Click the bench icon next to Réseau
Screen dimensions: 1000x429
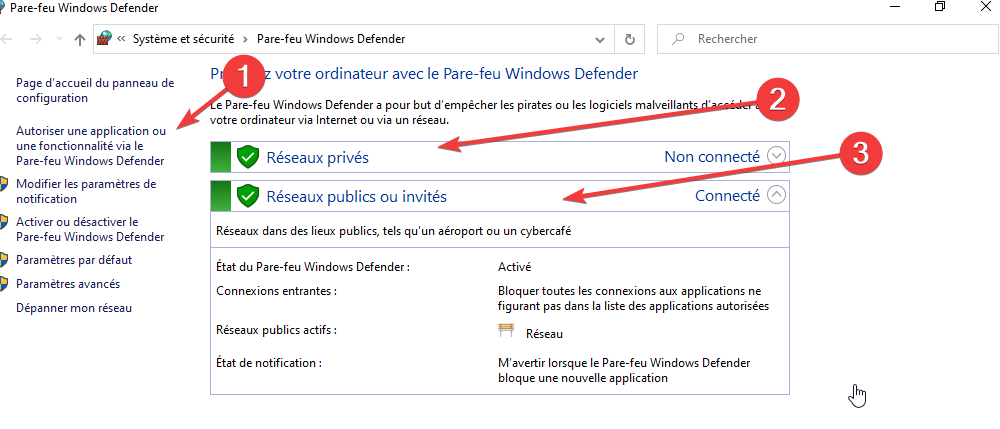point(506,331)
